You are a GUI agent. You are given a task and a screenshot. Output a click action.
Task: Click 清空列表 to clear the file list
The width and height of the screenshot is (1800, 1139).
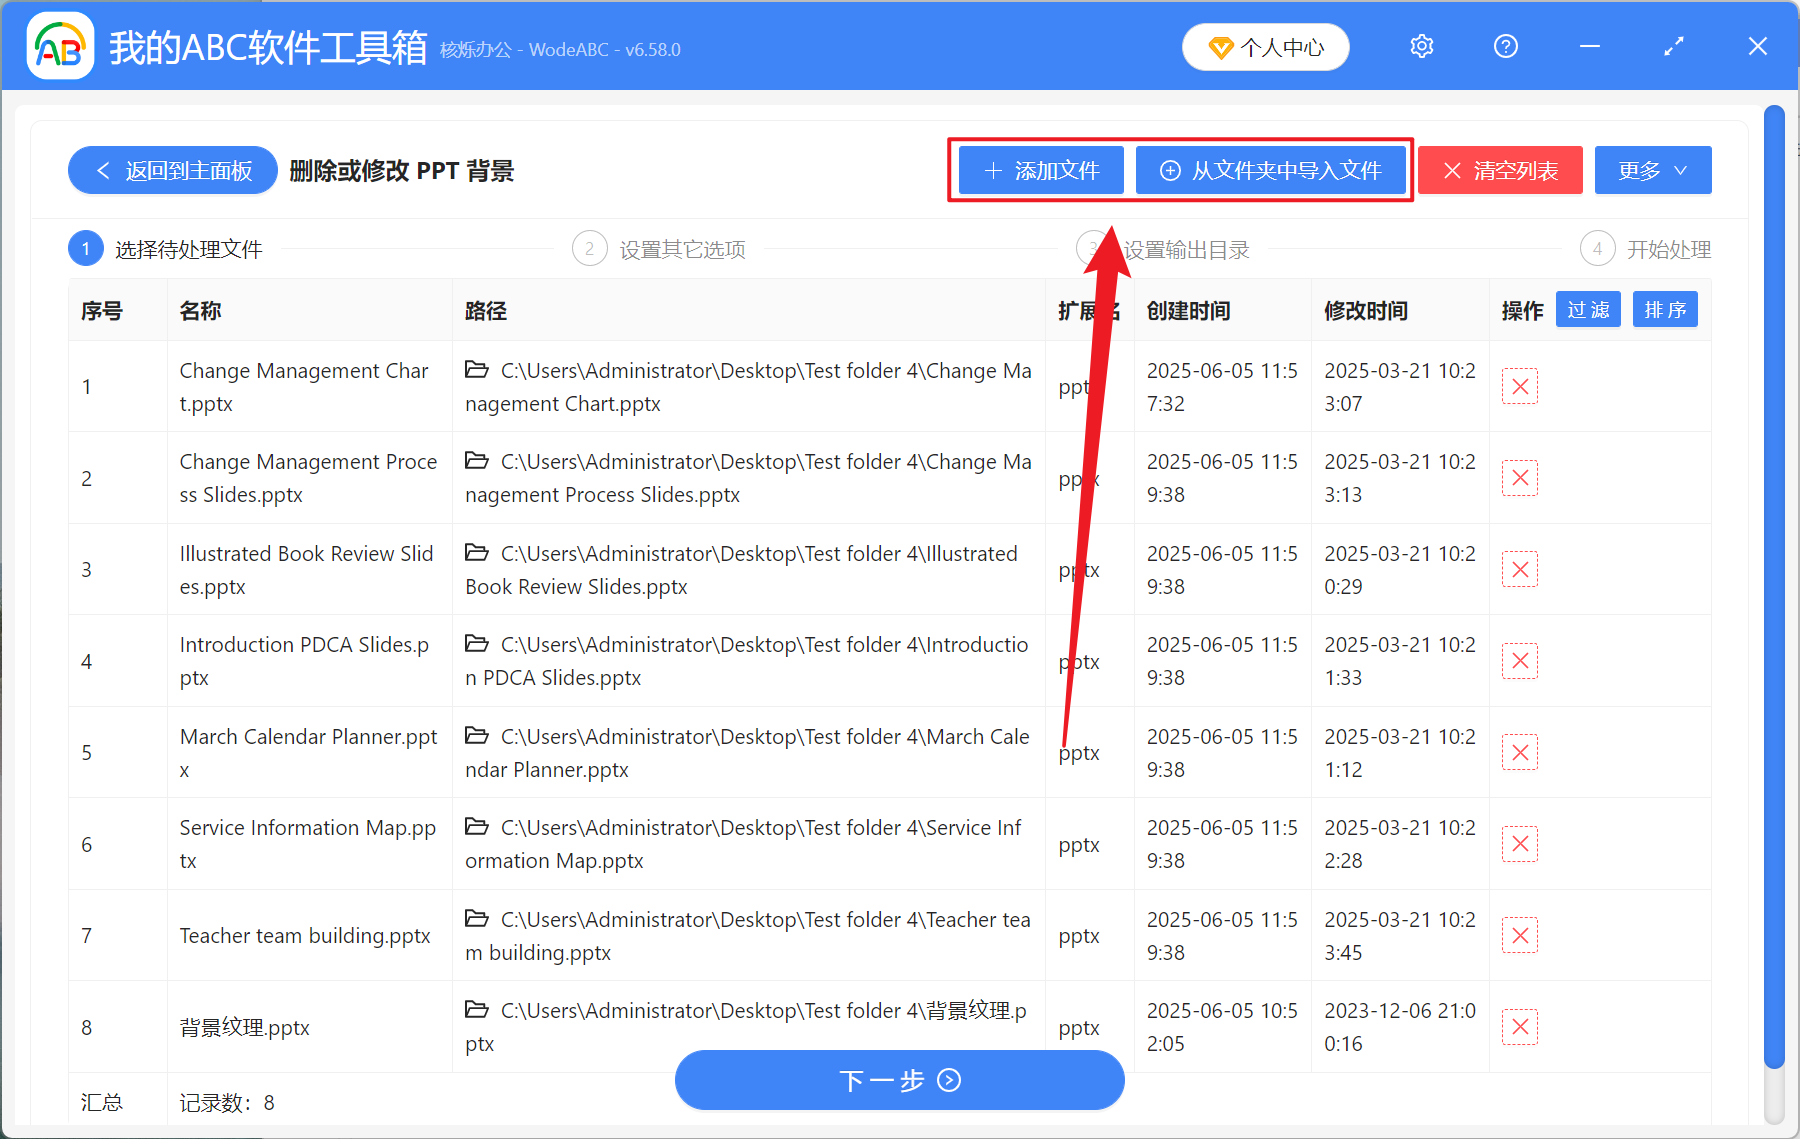coord(1499,170)
